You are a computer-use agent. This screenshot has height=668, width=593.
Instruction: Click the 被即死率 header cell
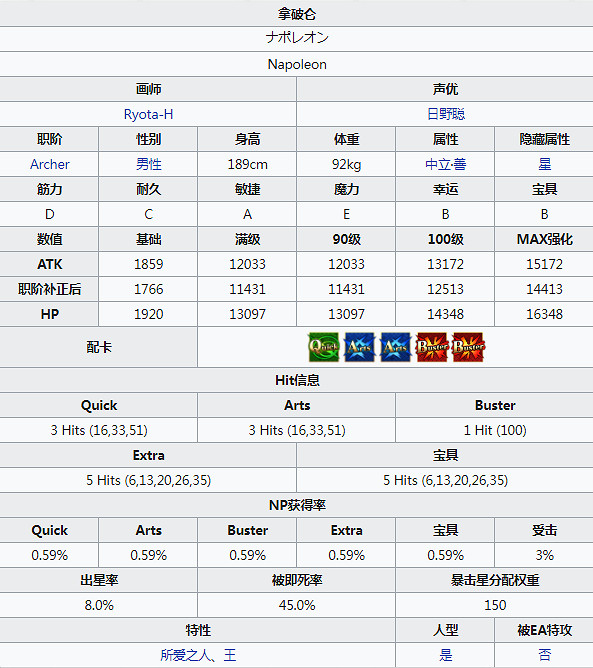point(296,580)
